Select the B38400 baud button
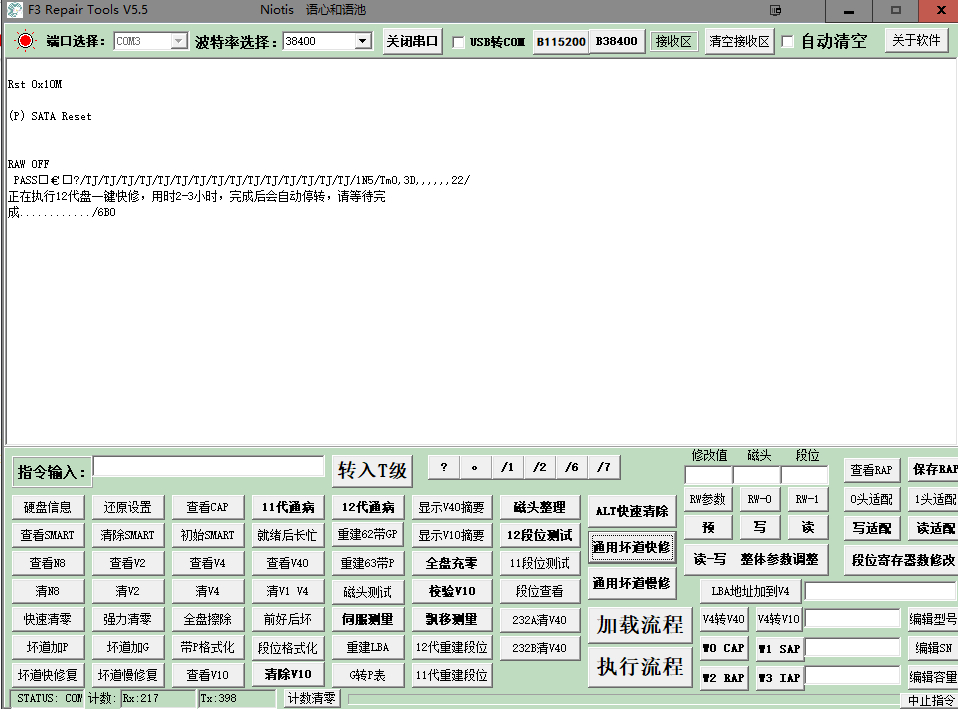 616,42
